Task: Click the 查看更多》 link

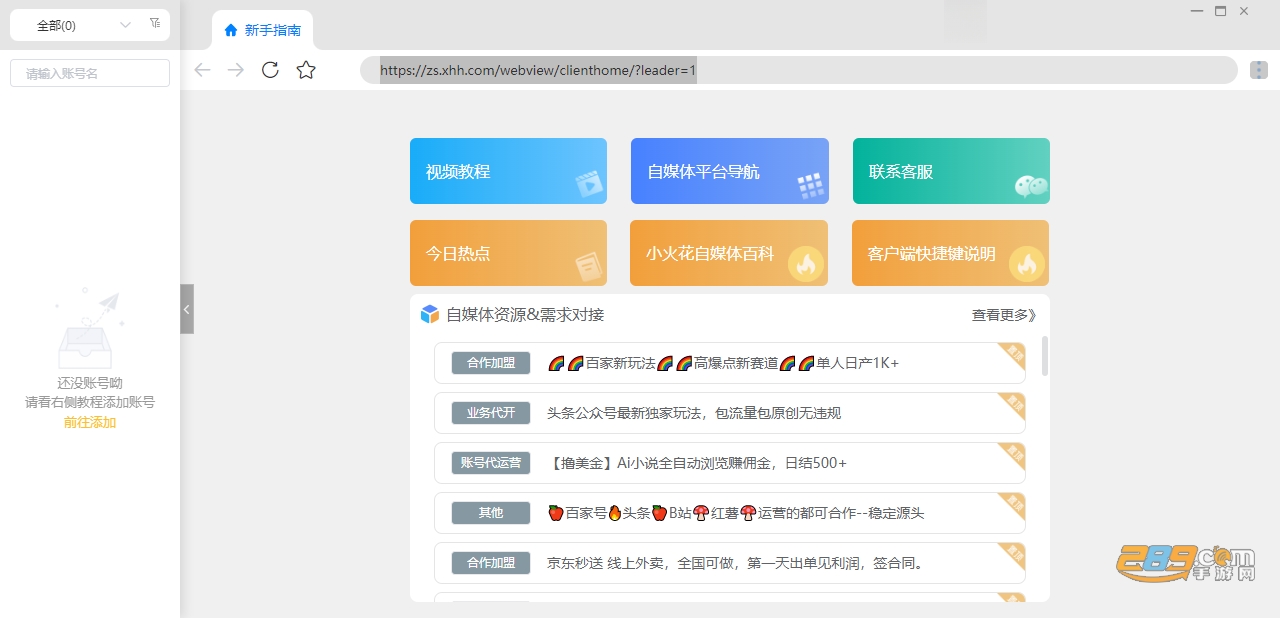Action: click(1004, 315)
